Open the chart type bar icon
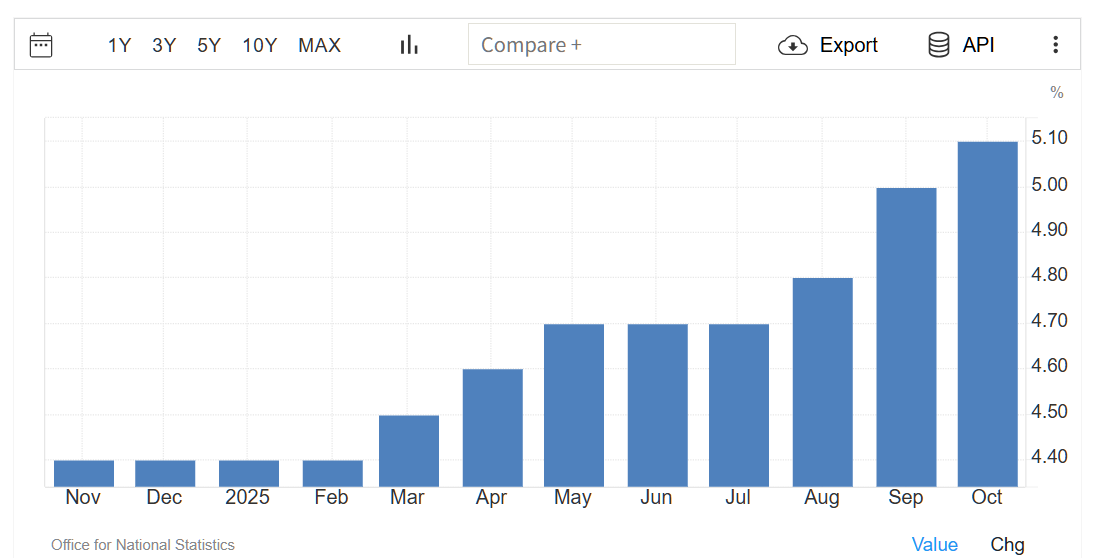Viewport: 1095px width, 558px height. point(409,45)
